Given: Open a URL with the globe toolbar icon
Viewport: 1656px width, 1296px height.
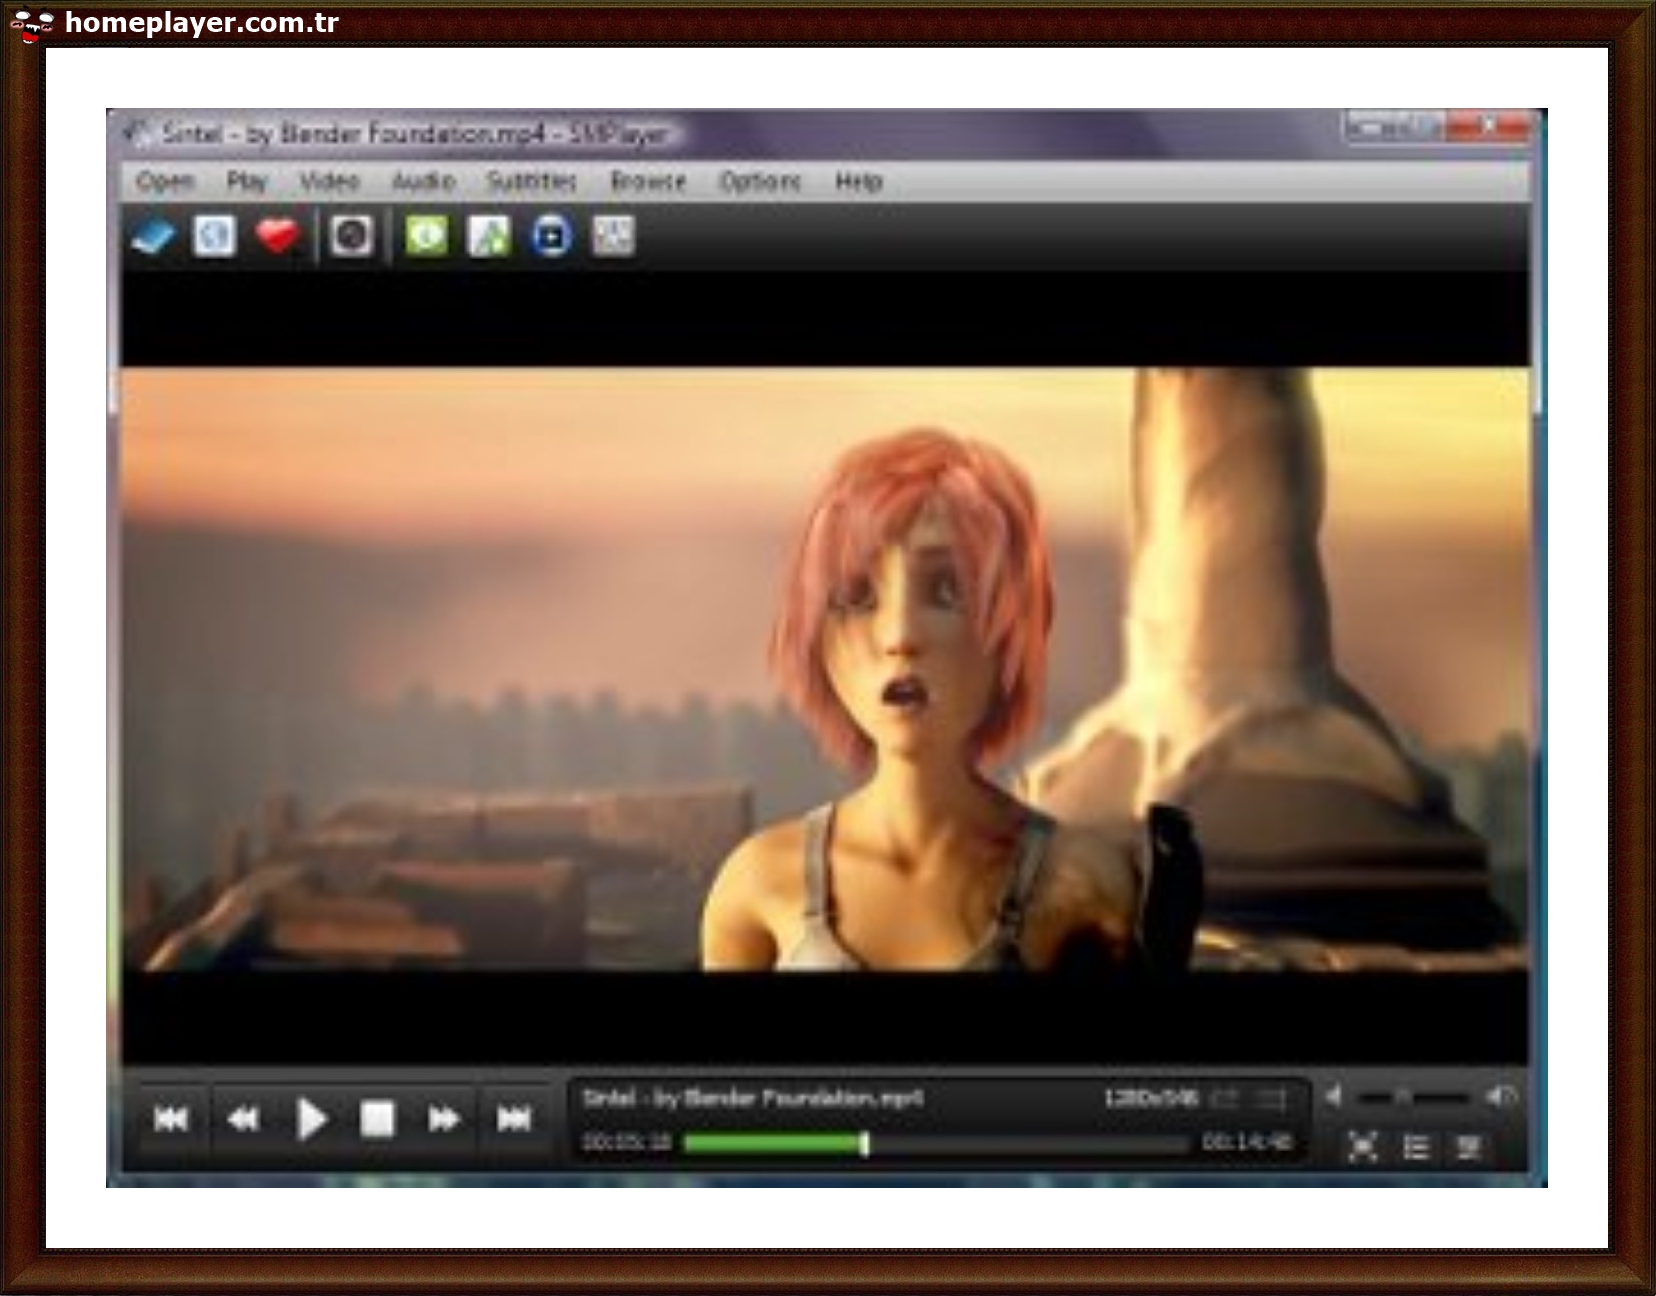Looking at the screenshot, I should point(215,237).
